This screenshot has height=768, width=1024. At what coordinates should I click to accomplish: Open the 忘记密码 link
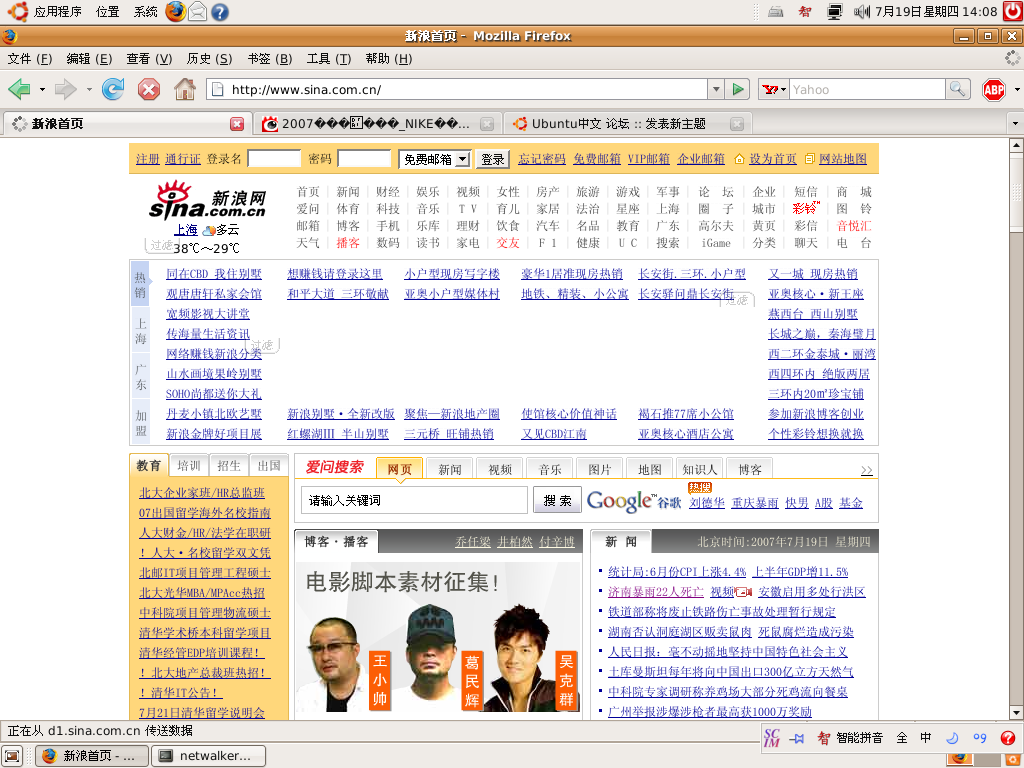[x=542, y=159]
